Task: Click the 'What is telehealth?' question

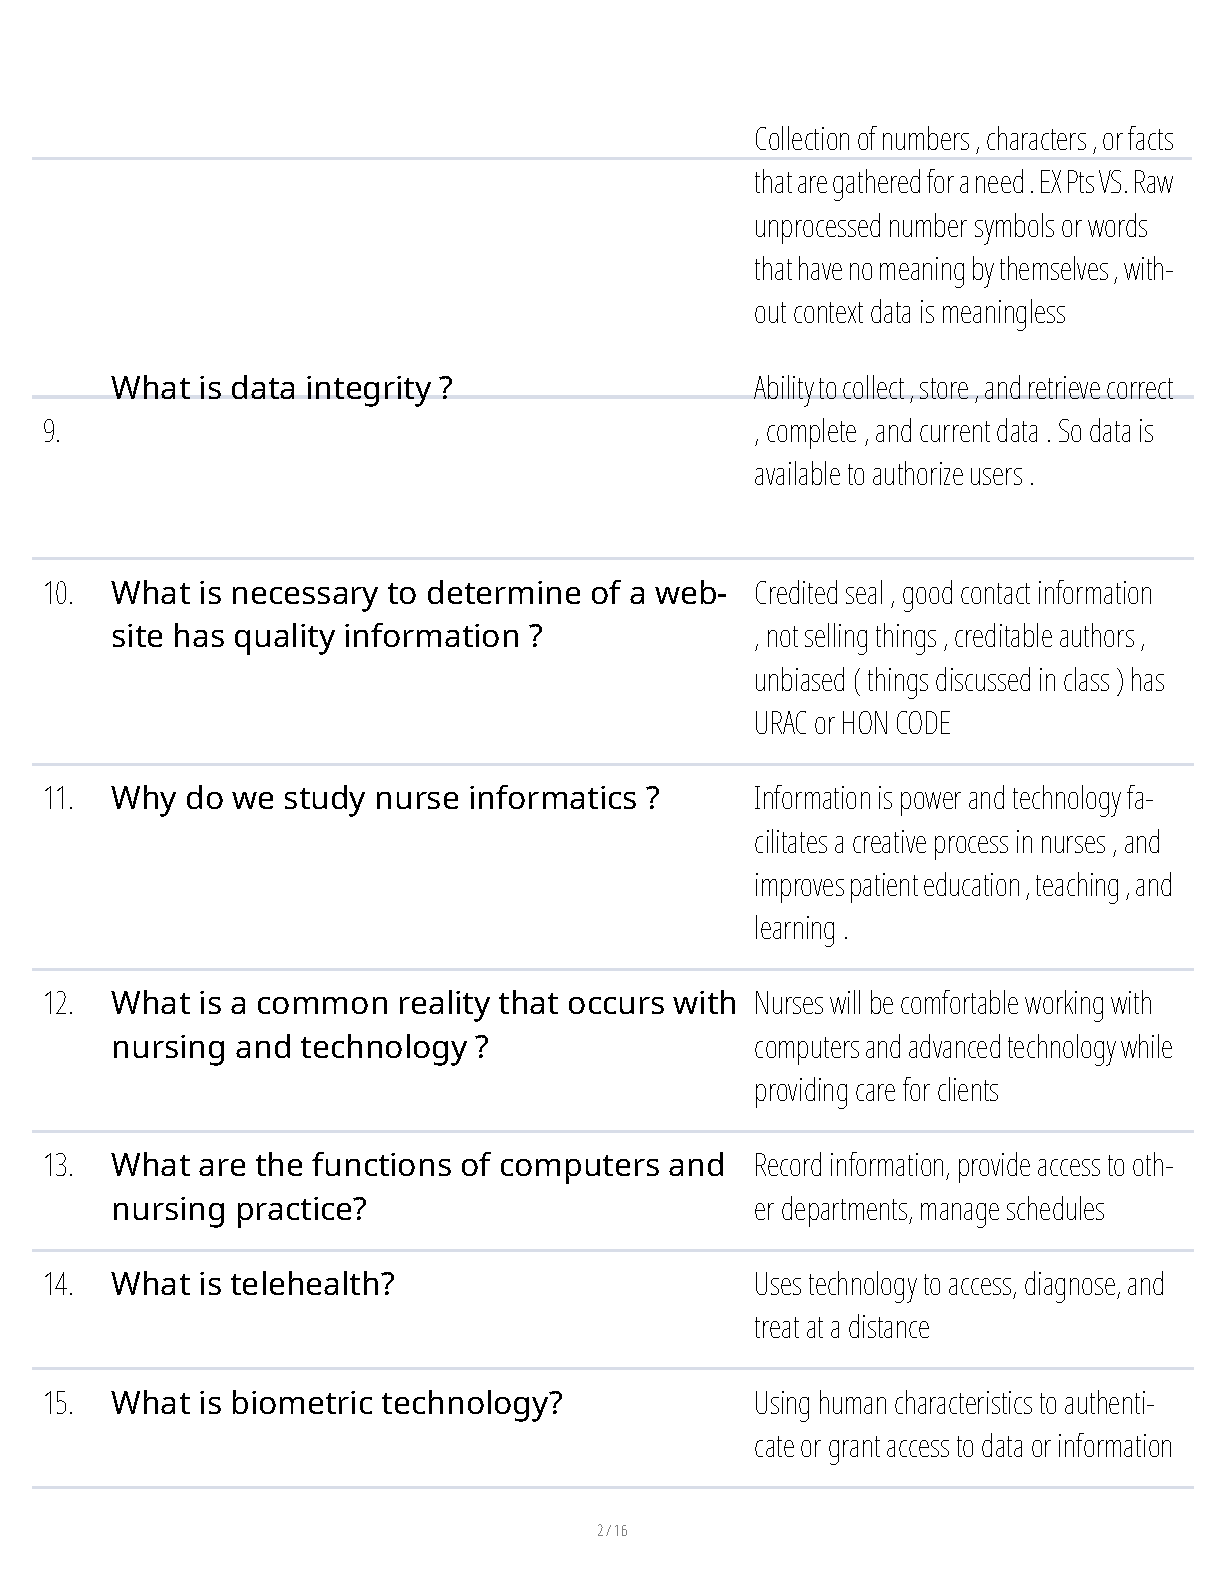Action: 253,1284
